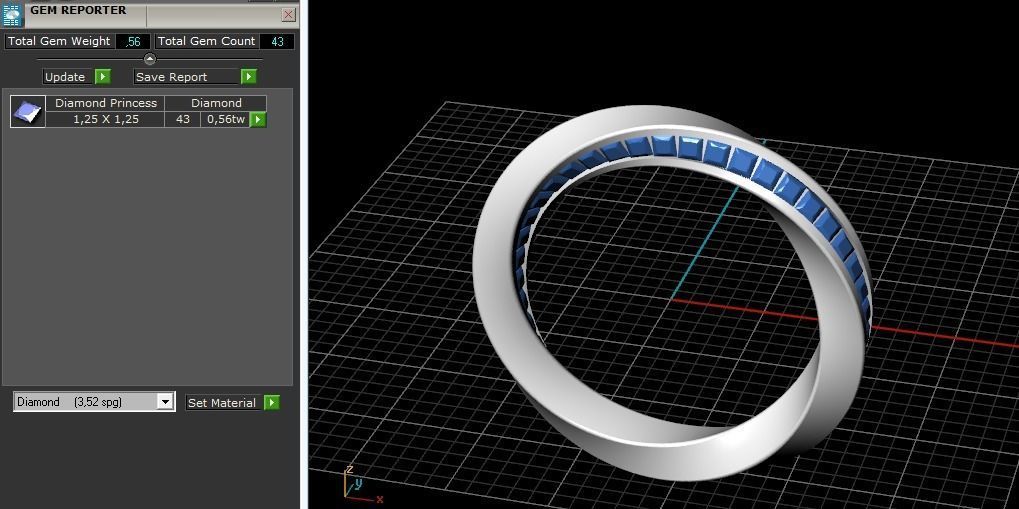Image resolution: width=1019 pixels, height=509 pixels.
Task: Click the Diamond material cell in gem row
Action: pyautogui.click(x=216, y=103)
